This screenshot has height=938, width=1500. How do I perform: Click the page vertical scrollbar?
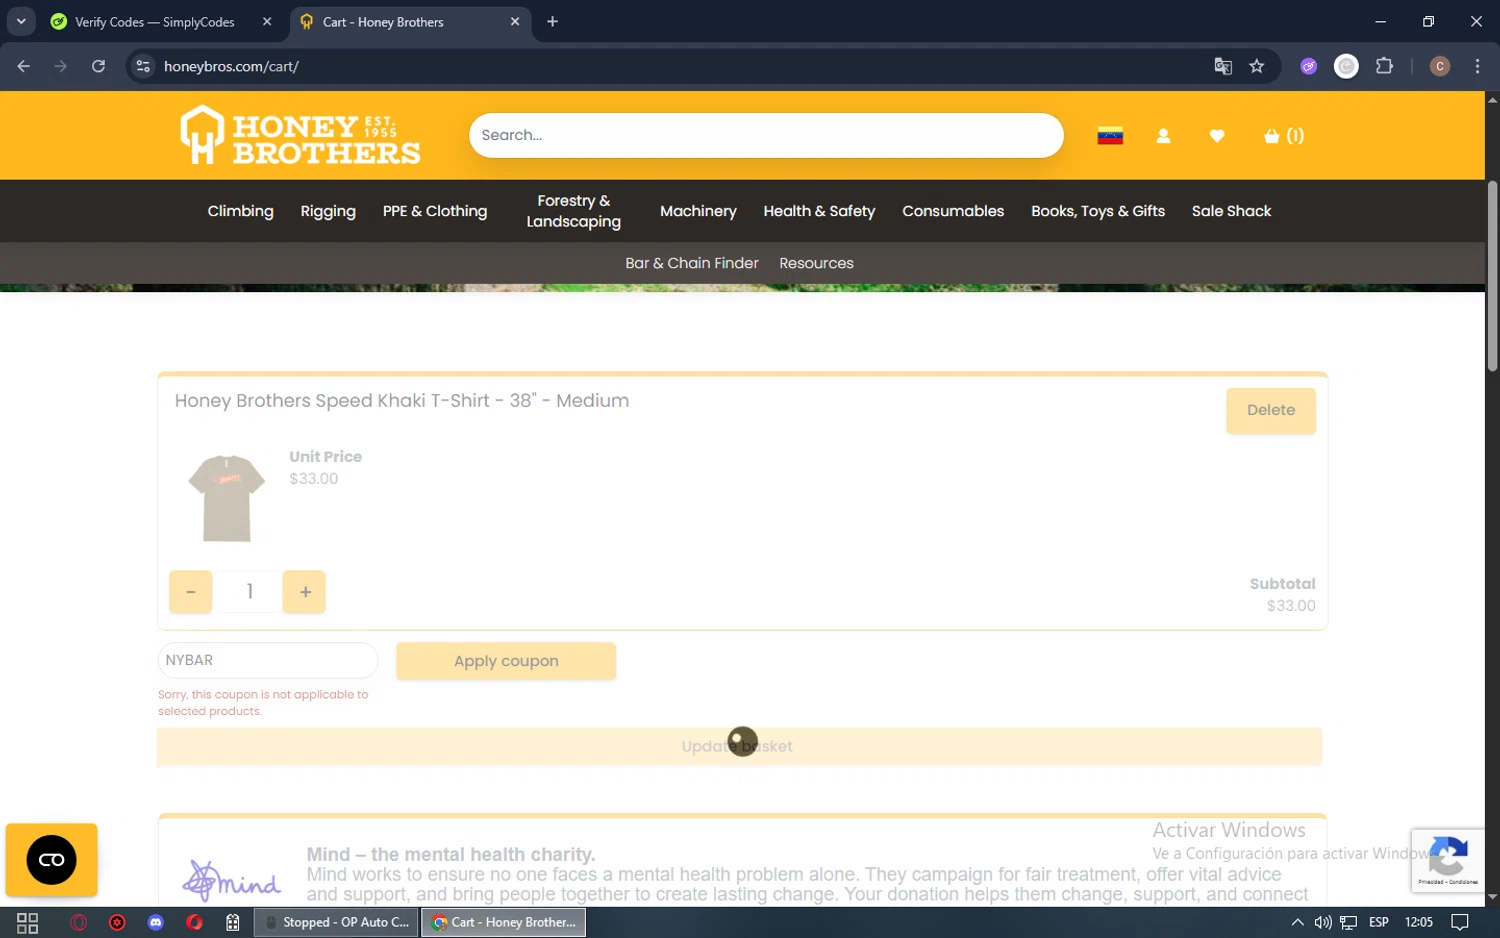[1492, 275]
